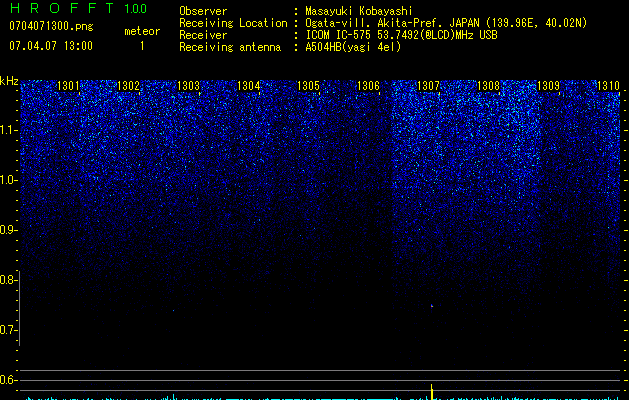Click the 0.9 kHz axis label
The height and width of the screenshot is (400, 629).
click(x=8, y=230)
